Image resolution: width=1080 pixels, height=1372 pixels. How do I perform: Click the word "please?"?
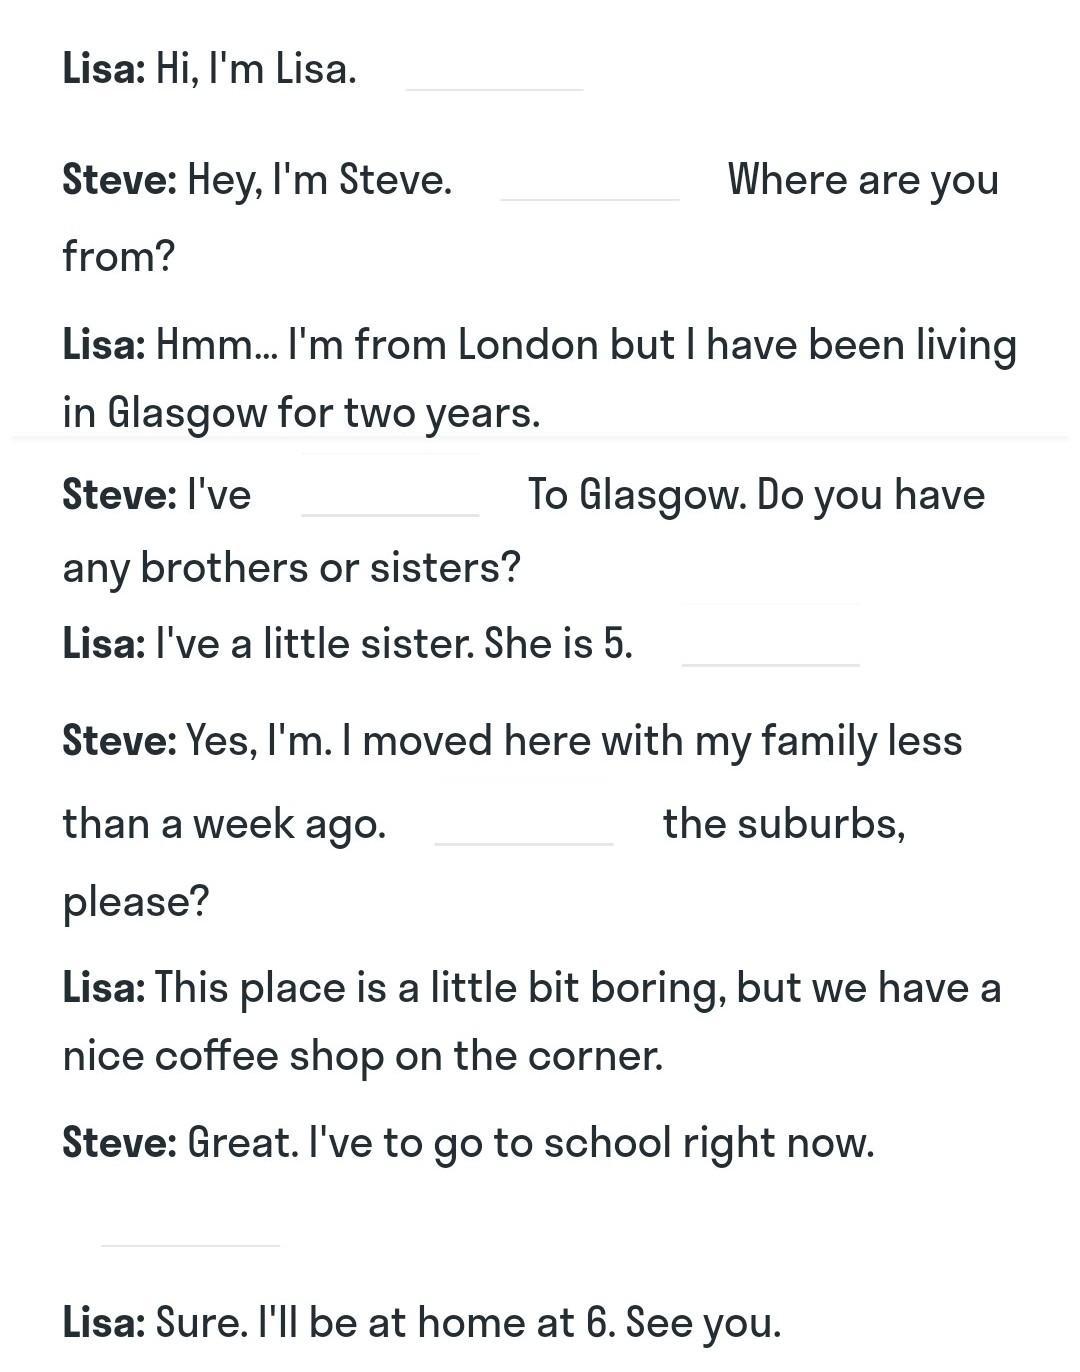pyautogui.click(x=136, y=902)
